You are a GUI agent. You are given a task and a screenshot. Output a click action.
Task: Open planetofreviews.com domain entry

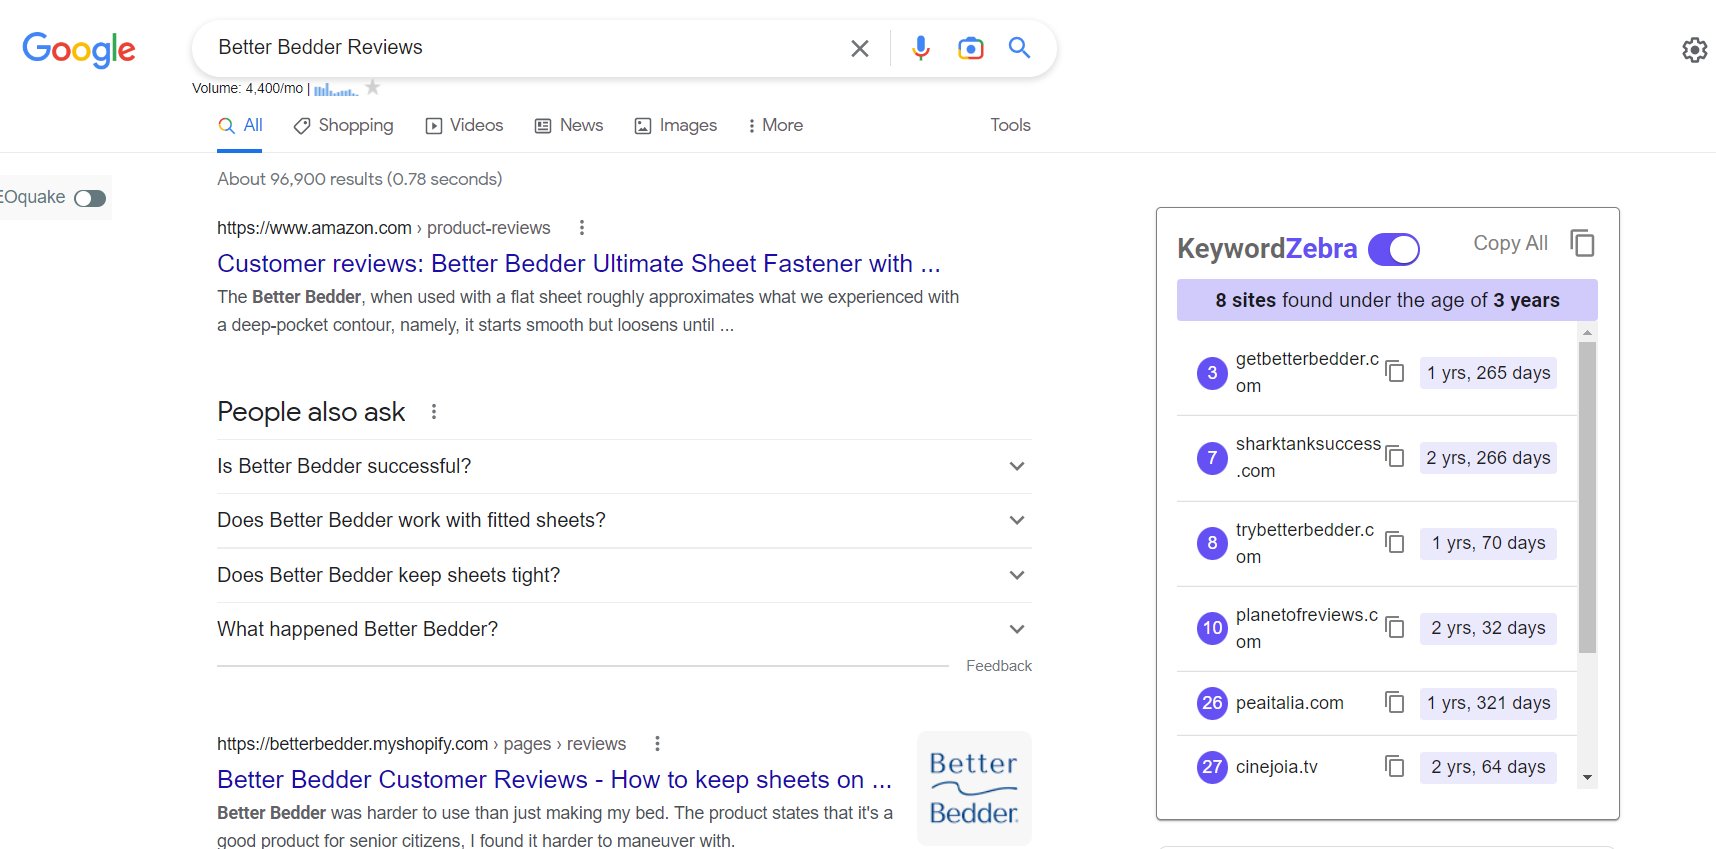coord(1307,628)
